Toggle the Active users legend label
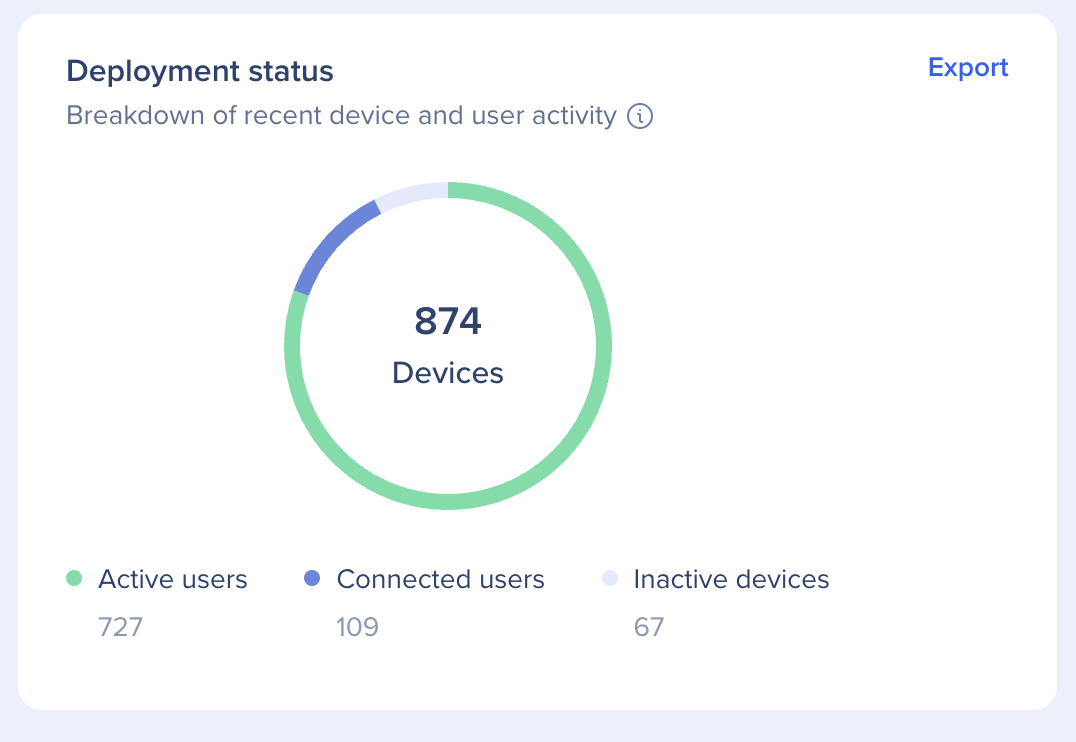 (x=172, y=579)
